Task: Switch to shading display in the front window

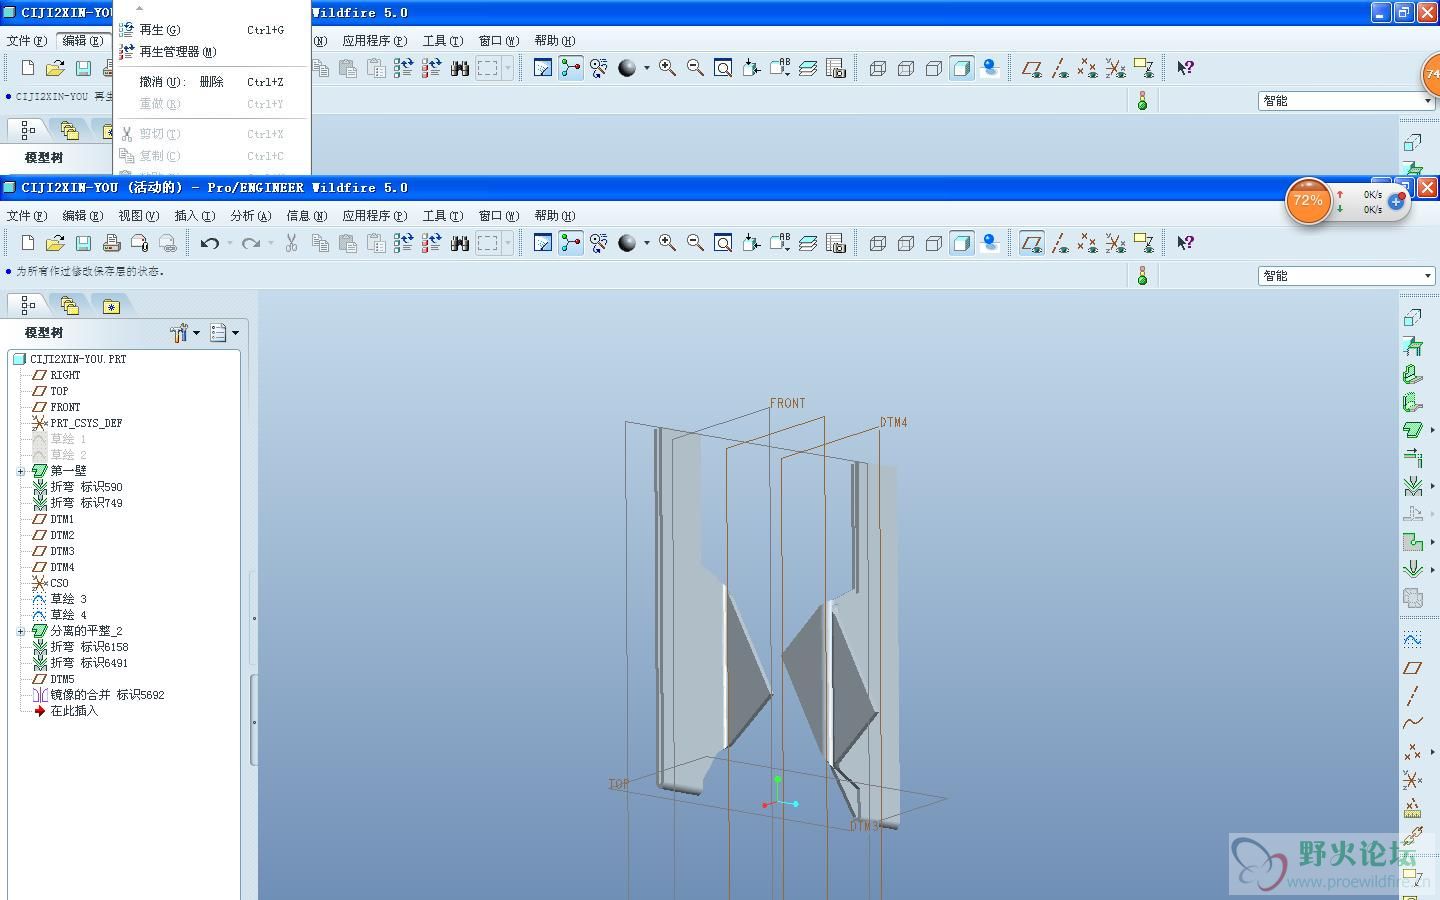Action: point(962,243)
